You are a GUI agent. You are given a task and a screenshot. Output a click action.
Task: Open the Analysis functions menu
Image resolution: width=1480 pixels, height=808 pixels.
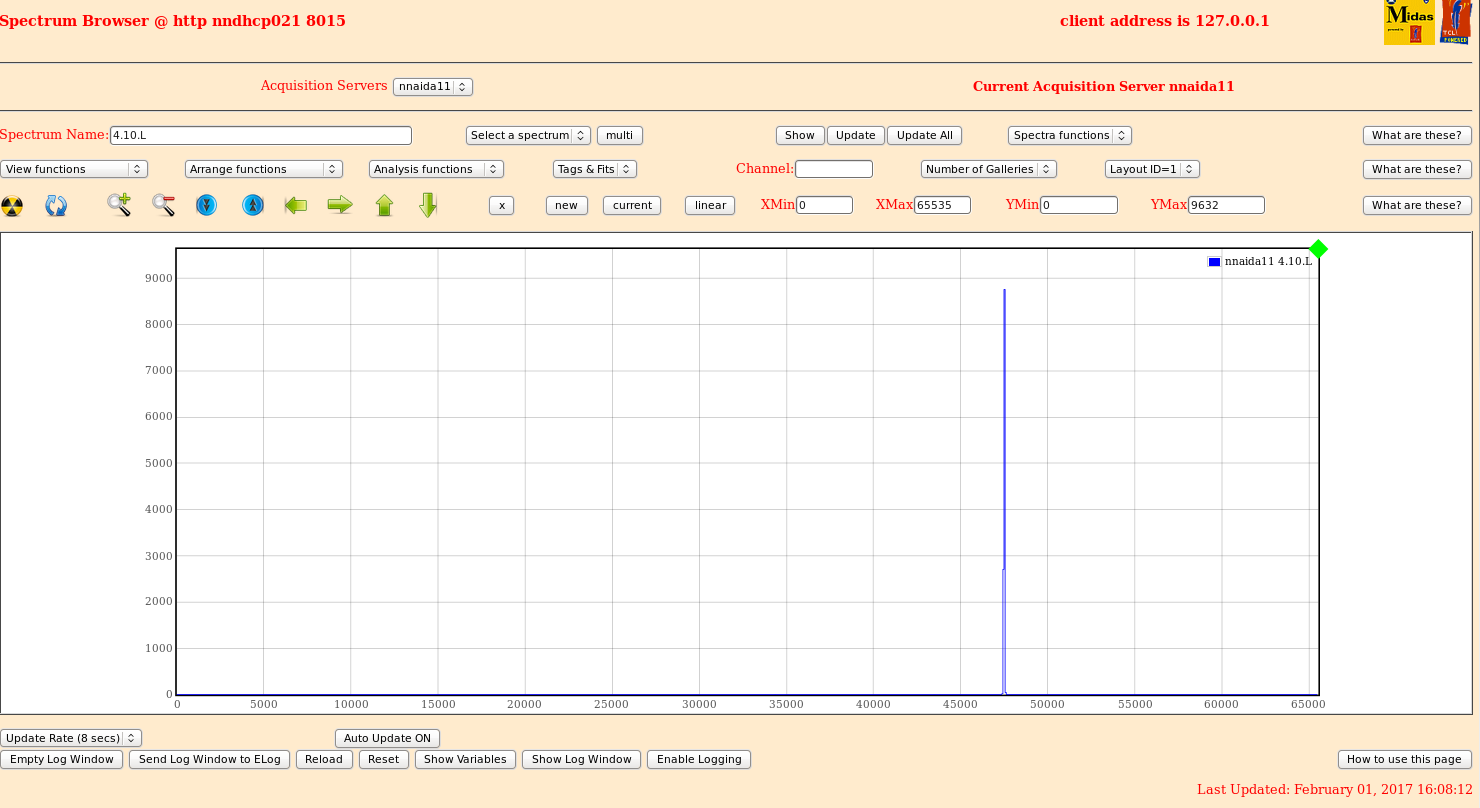click(x=436, y=169)
